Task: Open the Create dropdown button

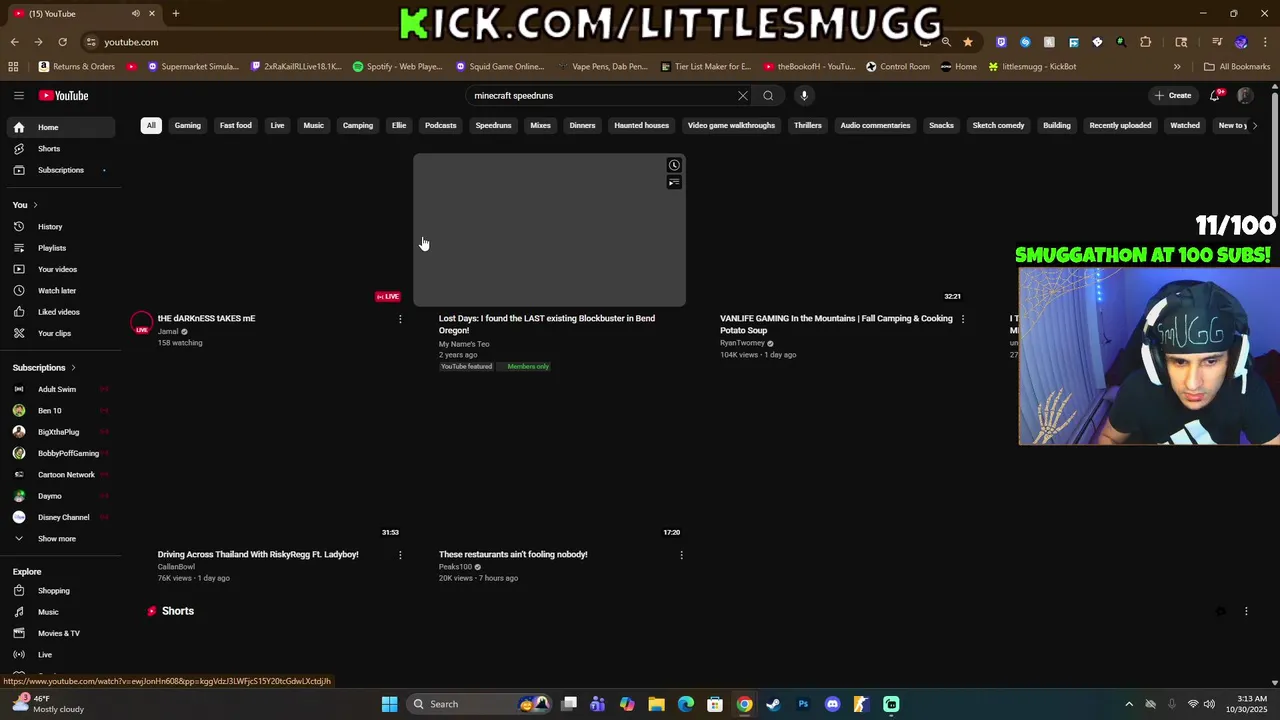Action: (x=1173, y=96)
